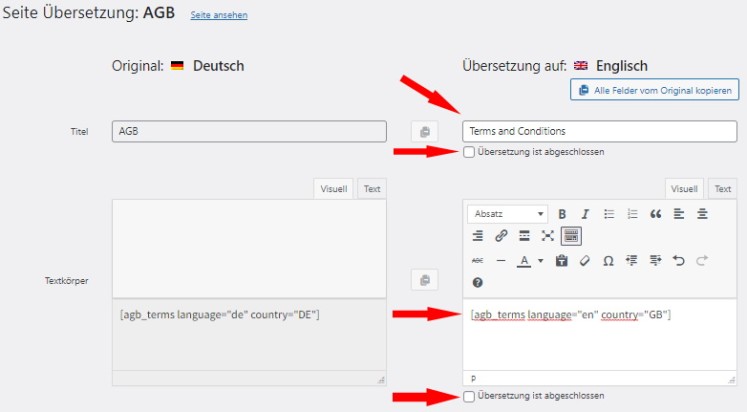
Task: Toggle the toolbar kitchen sink button
Action: point(571,236)
